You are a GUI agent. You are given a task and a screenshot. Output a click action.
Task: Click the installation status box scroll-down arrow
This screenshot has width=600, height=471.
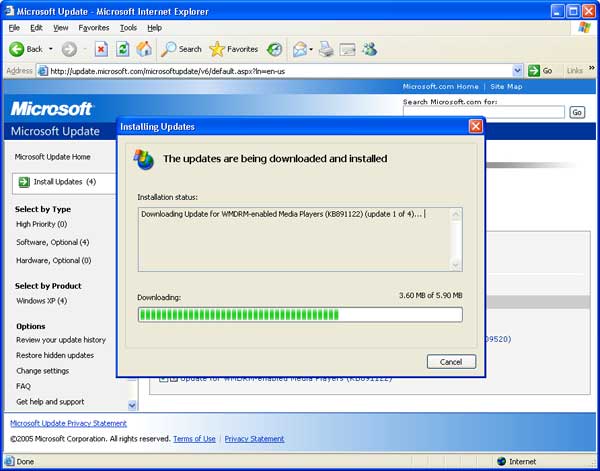(x=456, y=264)
